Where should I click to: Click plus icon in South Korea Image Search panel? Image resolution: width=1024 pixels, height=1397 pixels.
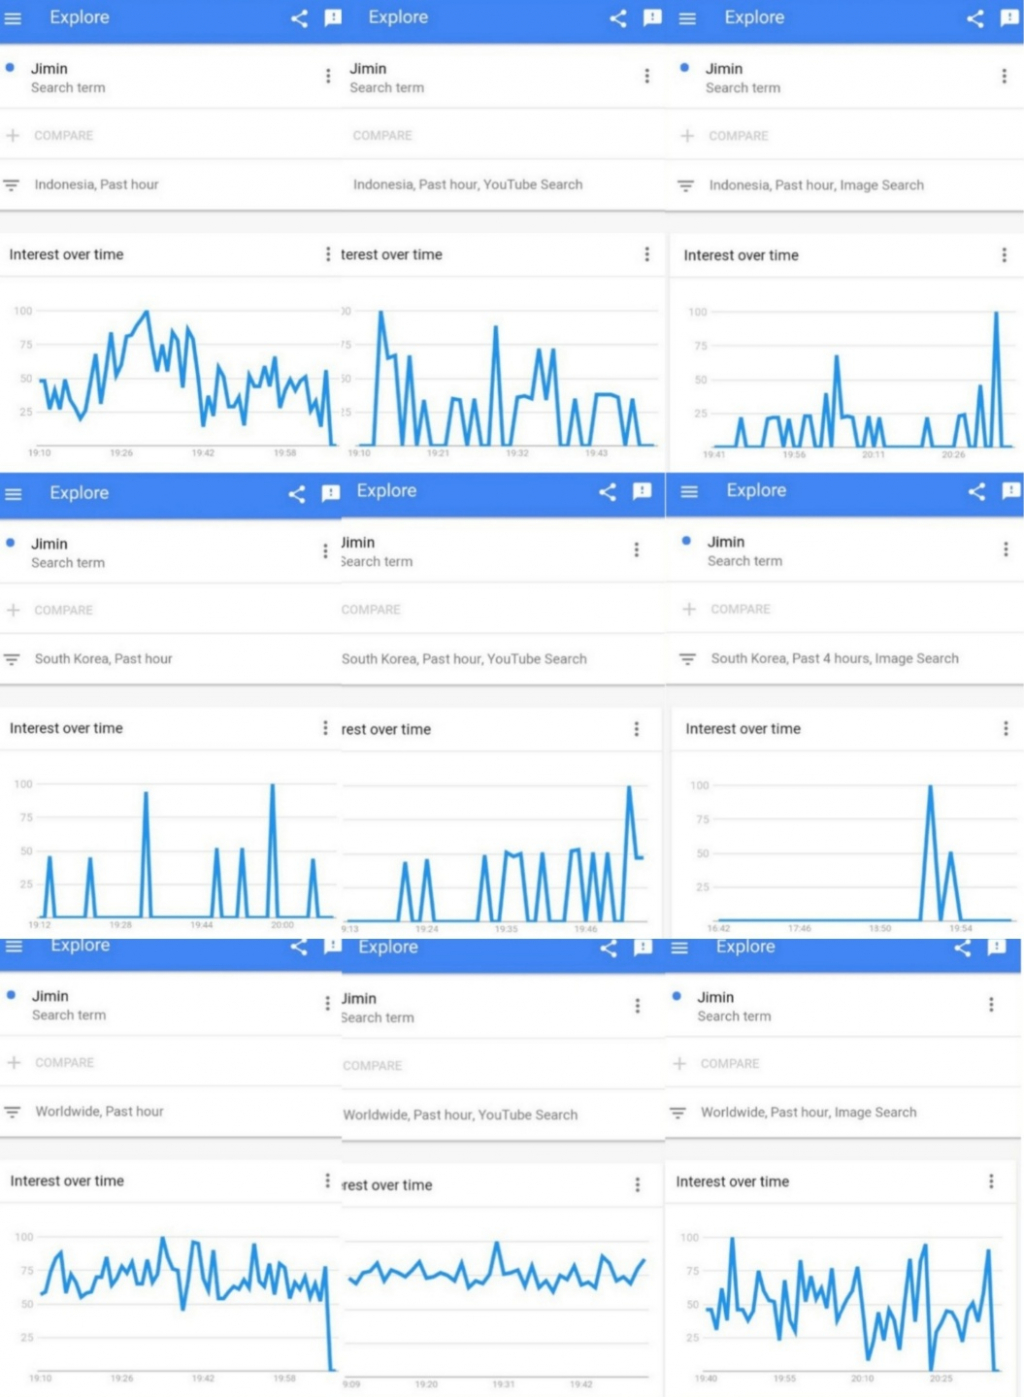point(689,609)
